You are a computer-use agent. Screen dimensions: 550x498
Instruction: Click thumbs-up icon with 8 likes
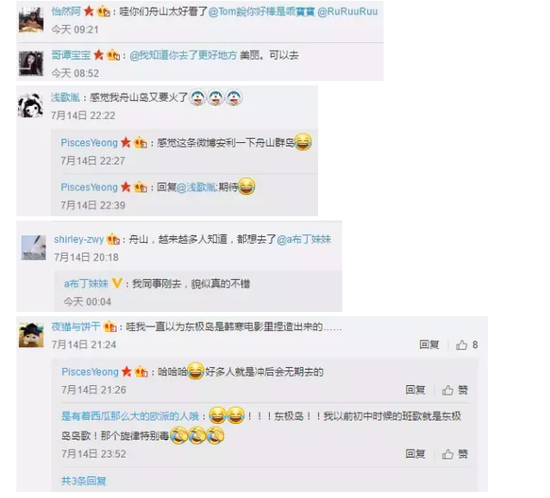(461, 345)
